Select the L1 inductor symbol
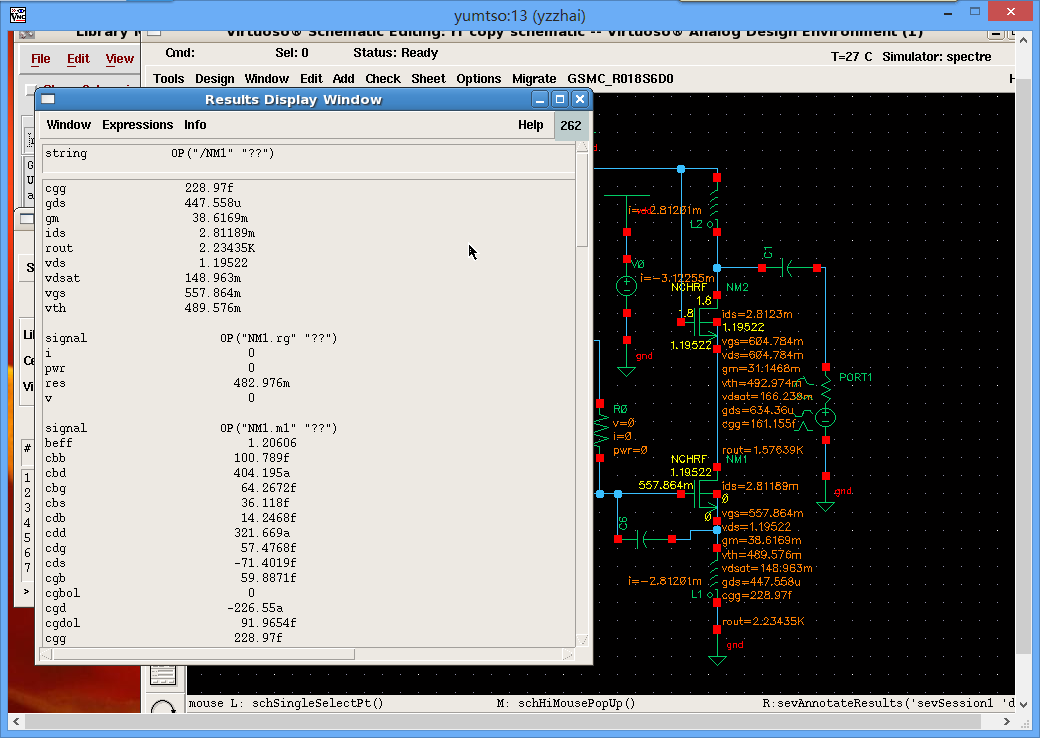1040x738 pixels. click(714, 576)
